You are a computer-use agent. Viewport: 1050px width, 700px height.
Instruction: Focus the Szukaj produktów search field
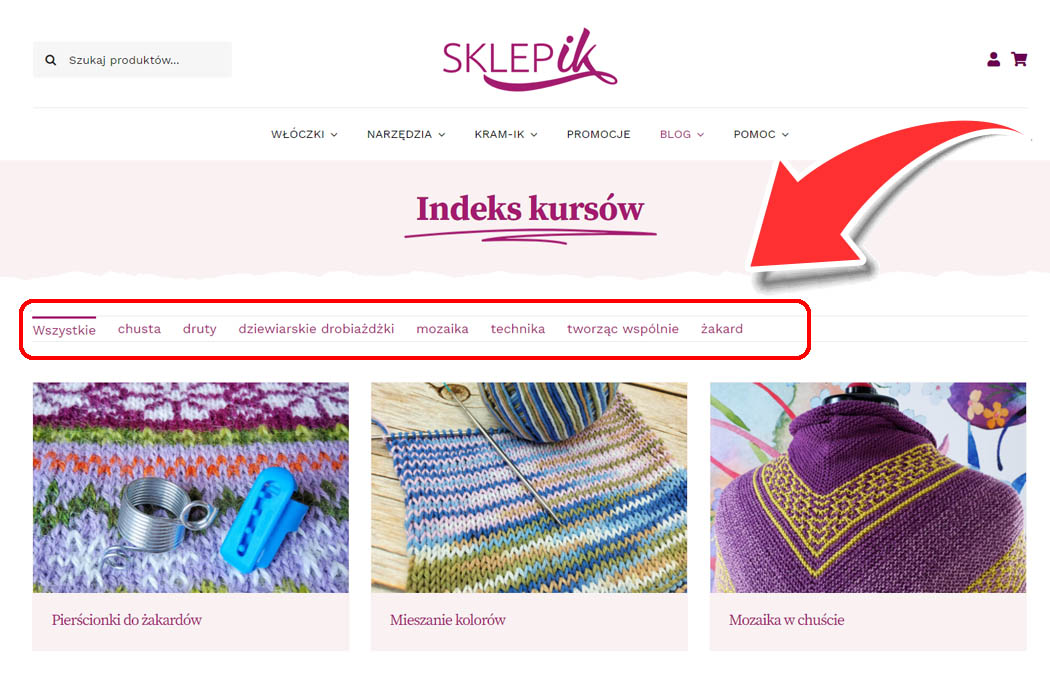(x=133, y=60)
